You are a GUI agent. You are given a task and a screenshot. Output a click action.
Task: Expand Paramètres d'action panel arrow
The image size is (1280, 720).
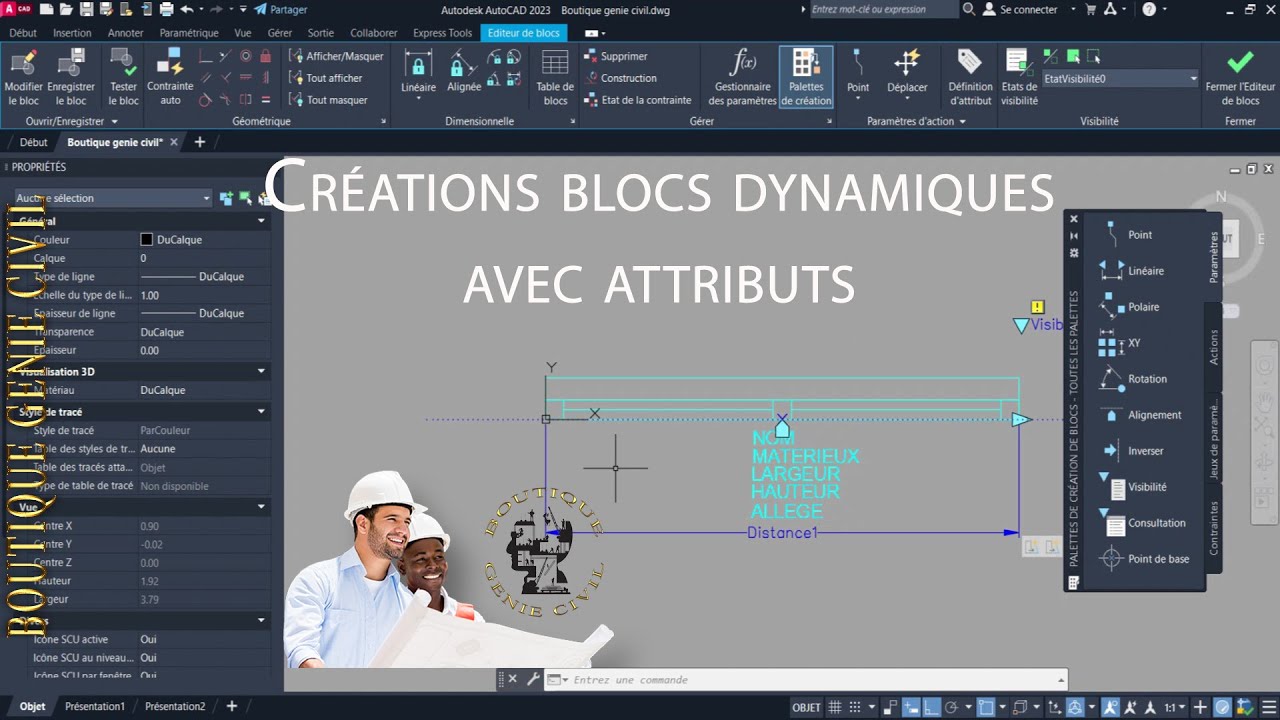963,121
